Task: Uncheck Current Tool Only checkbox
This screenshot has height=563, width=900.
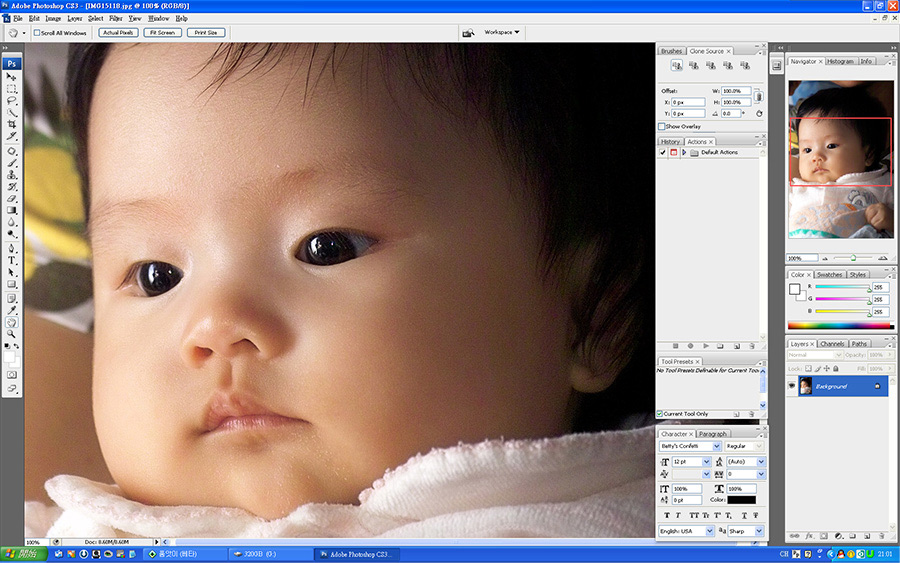Action: (661, 414)
